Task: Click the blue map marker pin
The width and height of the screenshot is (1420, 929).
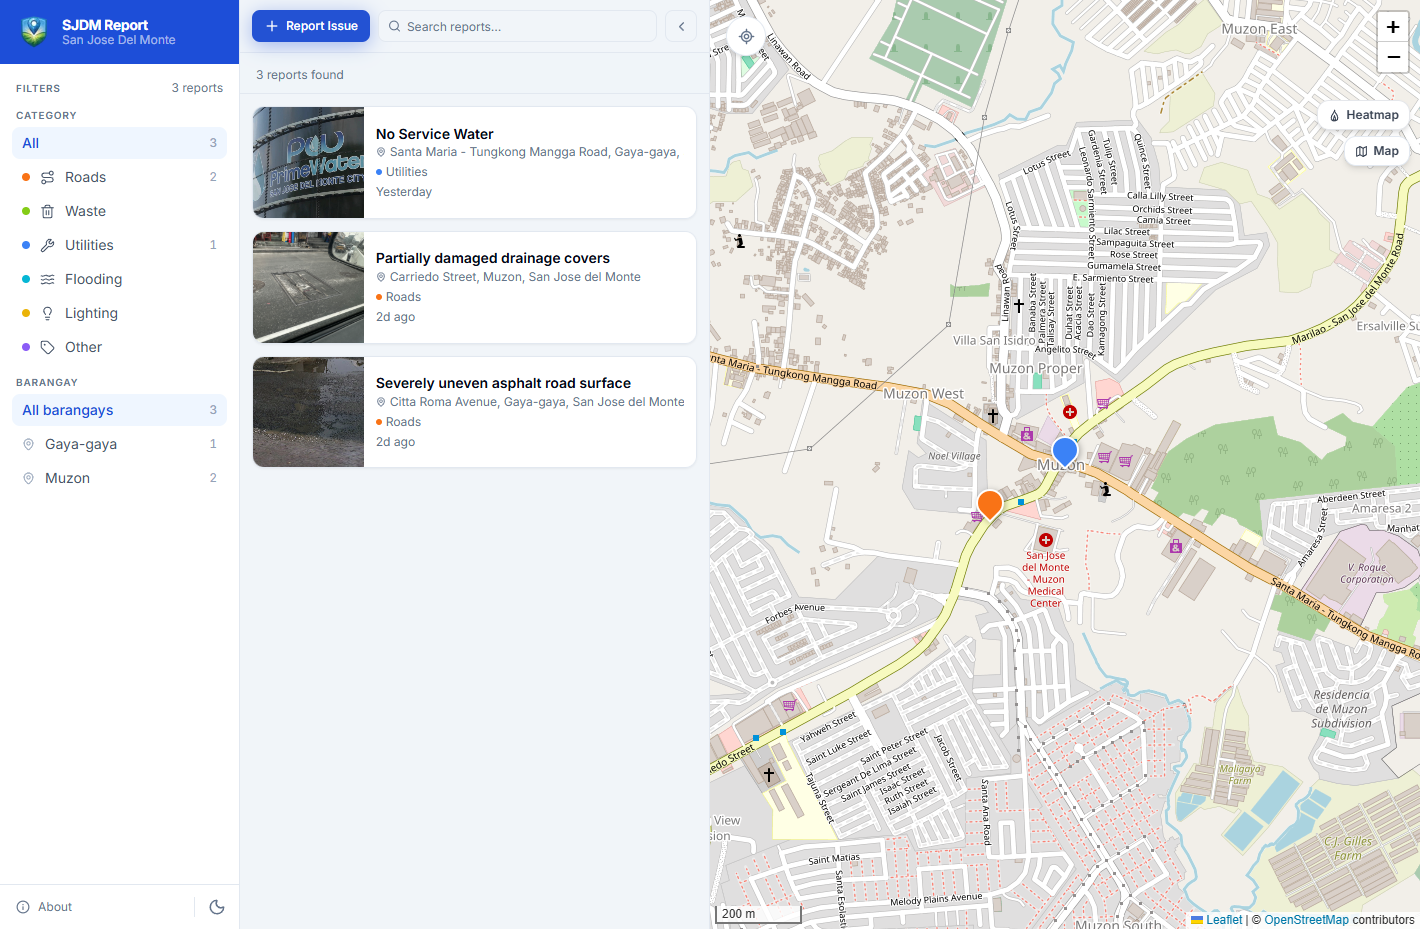Action: (1065, 453)
